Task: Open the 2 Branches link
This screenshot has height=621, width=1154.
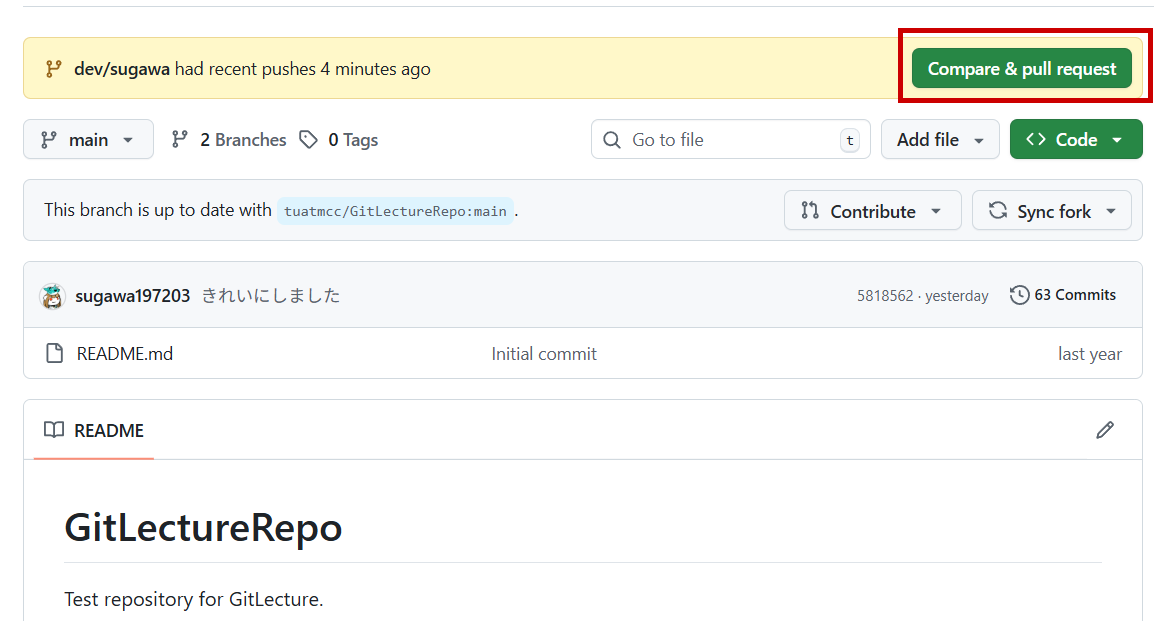Action: [229, 140]
